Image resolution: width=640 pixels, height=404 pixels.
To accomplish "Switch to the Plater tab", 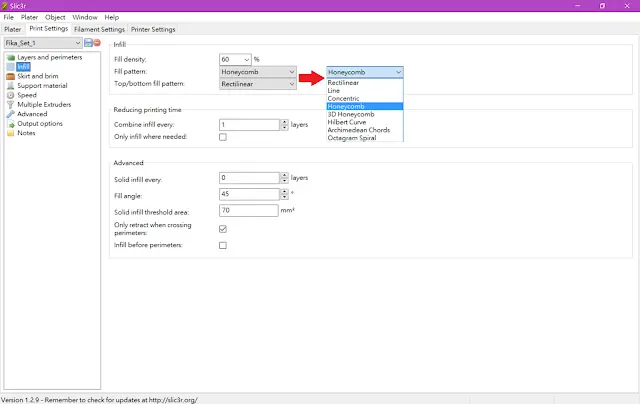I will (13, 29).
